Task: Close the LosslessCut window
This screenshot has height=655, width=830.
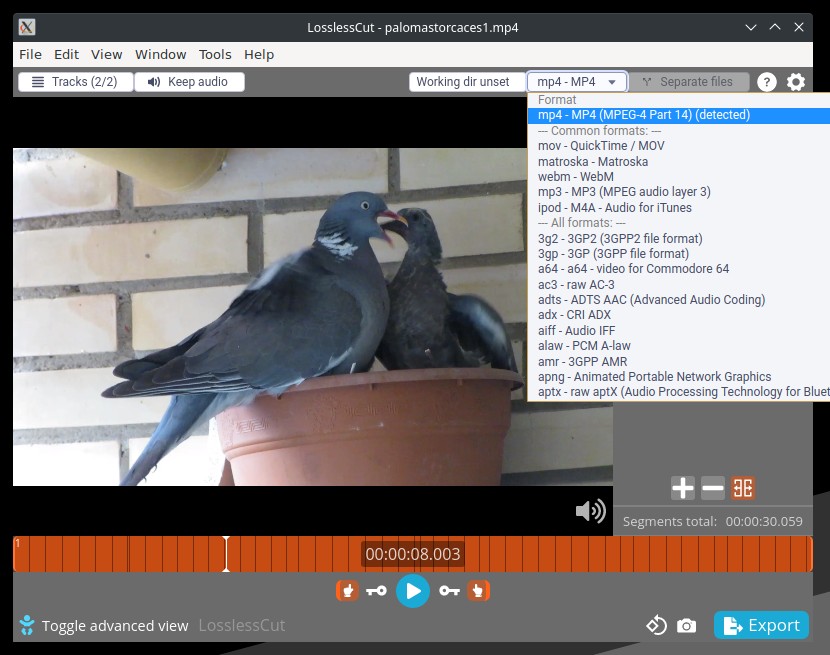Action: pyautogui.click(x=799, y=27)
